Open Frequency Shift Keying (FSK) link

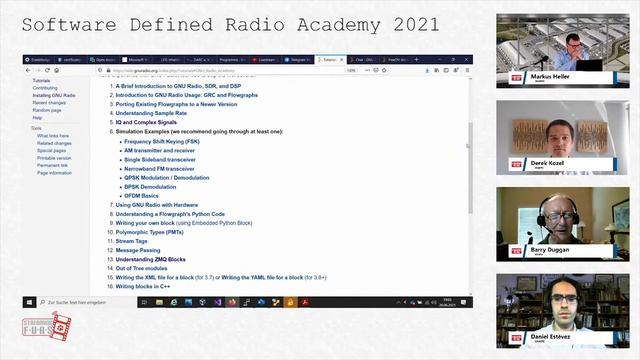coord(162,142)
